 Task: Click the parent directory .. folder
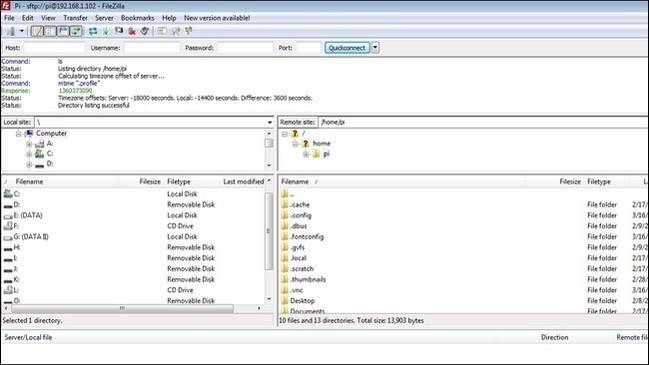tap(464, 194)
